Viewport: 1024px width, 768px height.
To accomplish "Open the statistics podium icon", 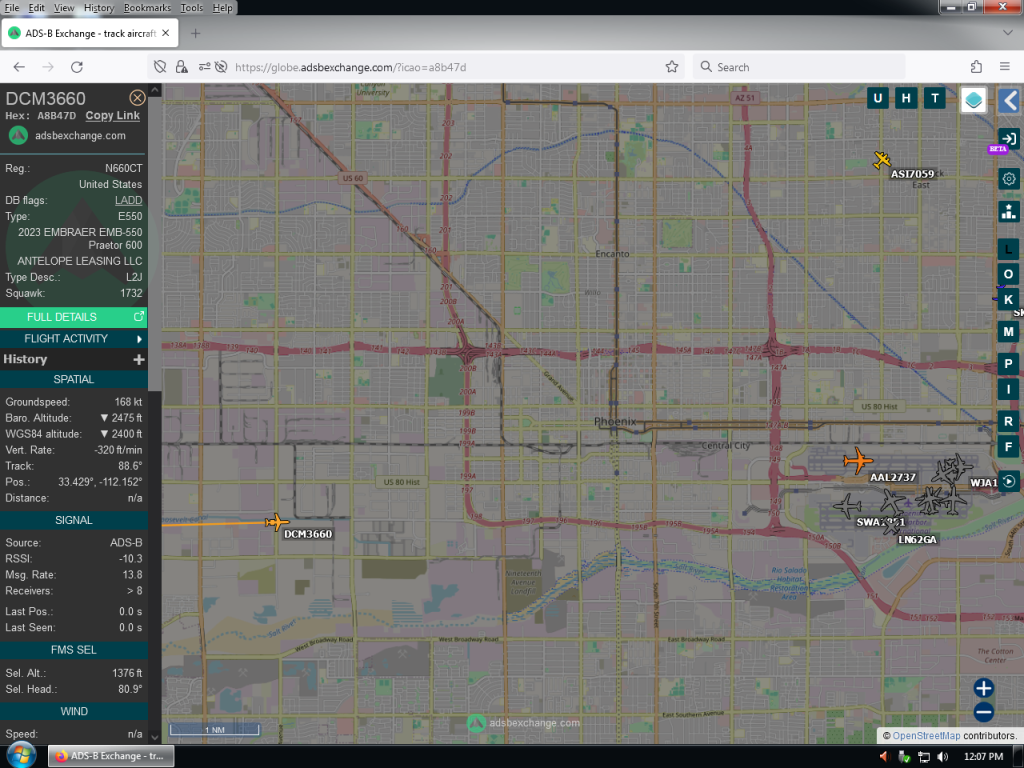I will 1008,212.
